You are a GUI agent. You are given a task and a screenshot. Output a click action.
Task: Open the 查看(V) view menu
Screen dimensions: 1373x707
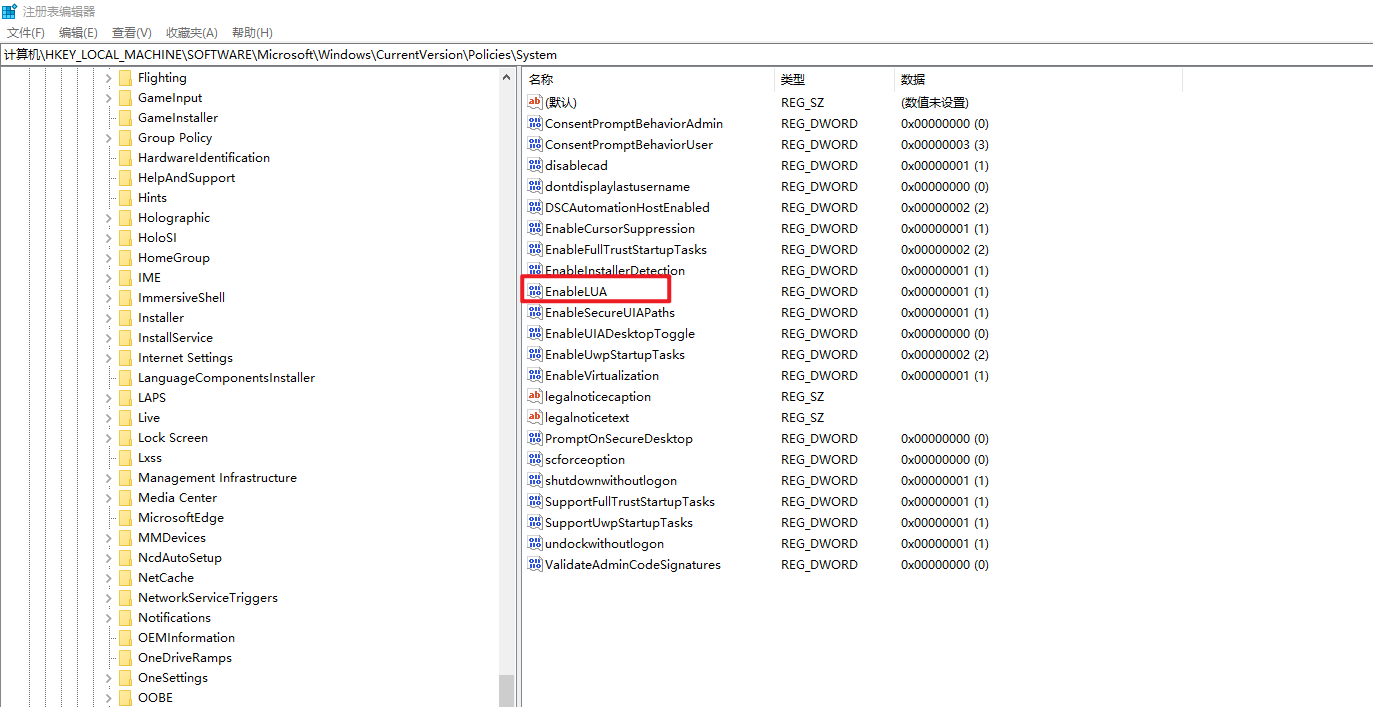tap(132, 33)
